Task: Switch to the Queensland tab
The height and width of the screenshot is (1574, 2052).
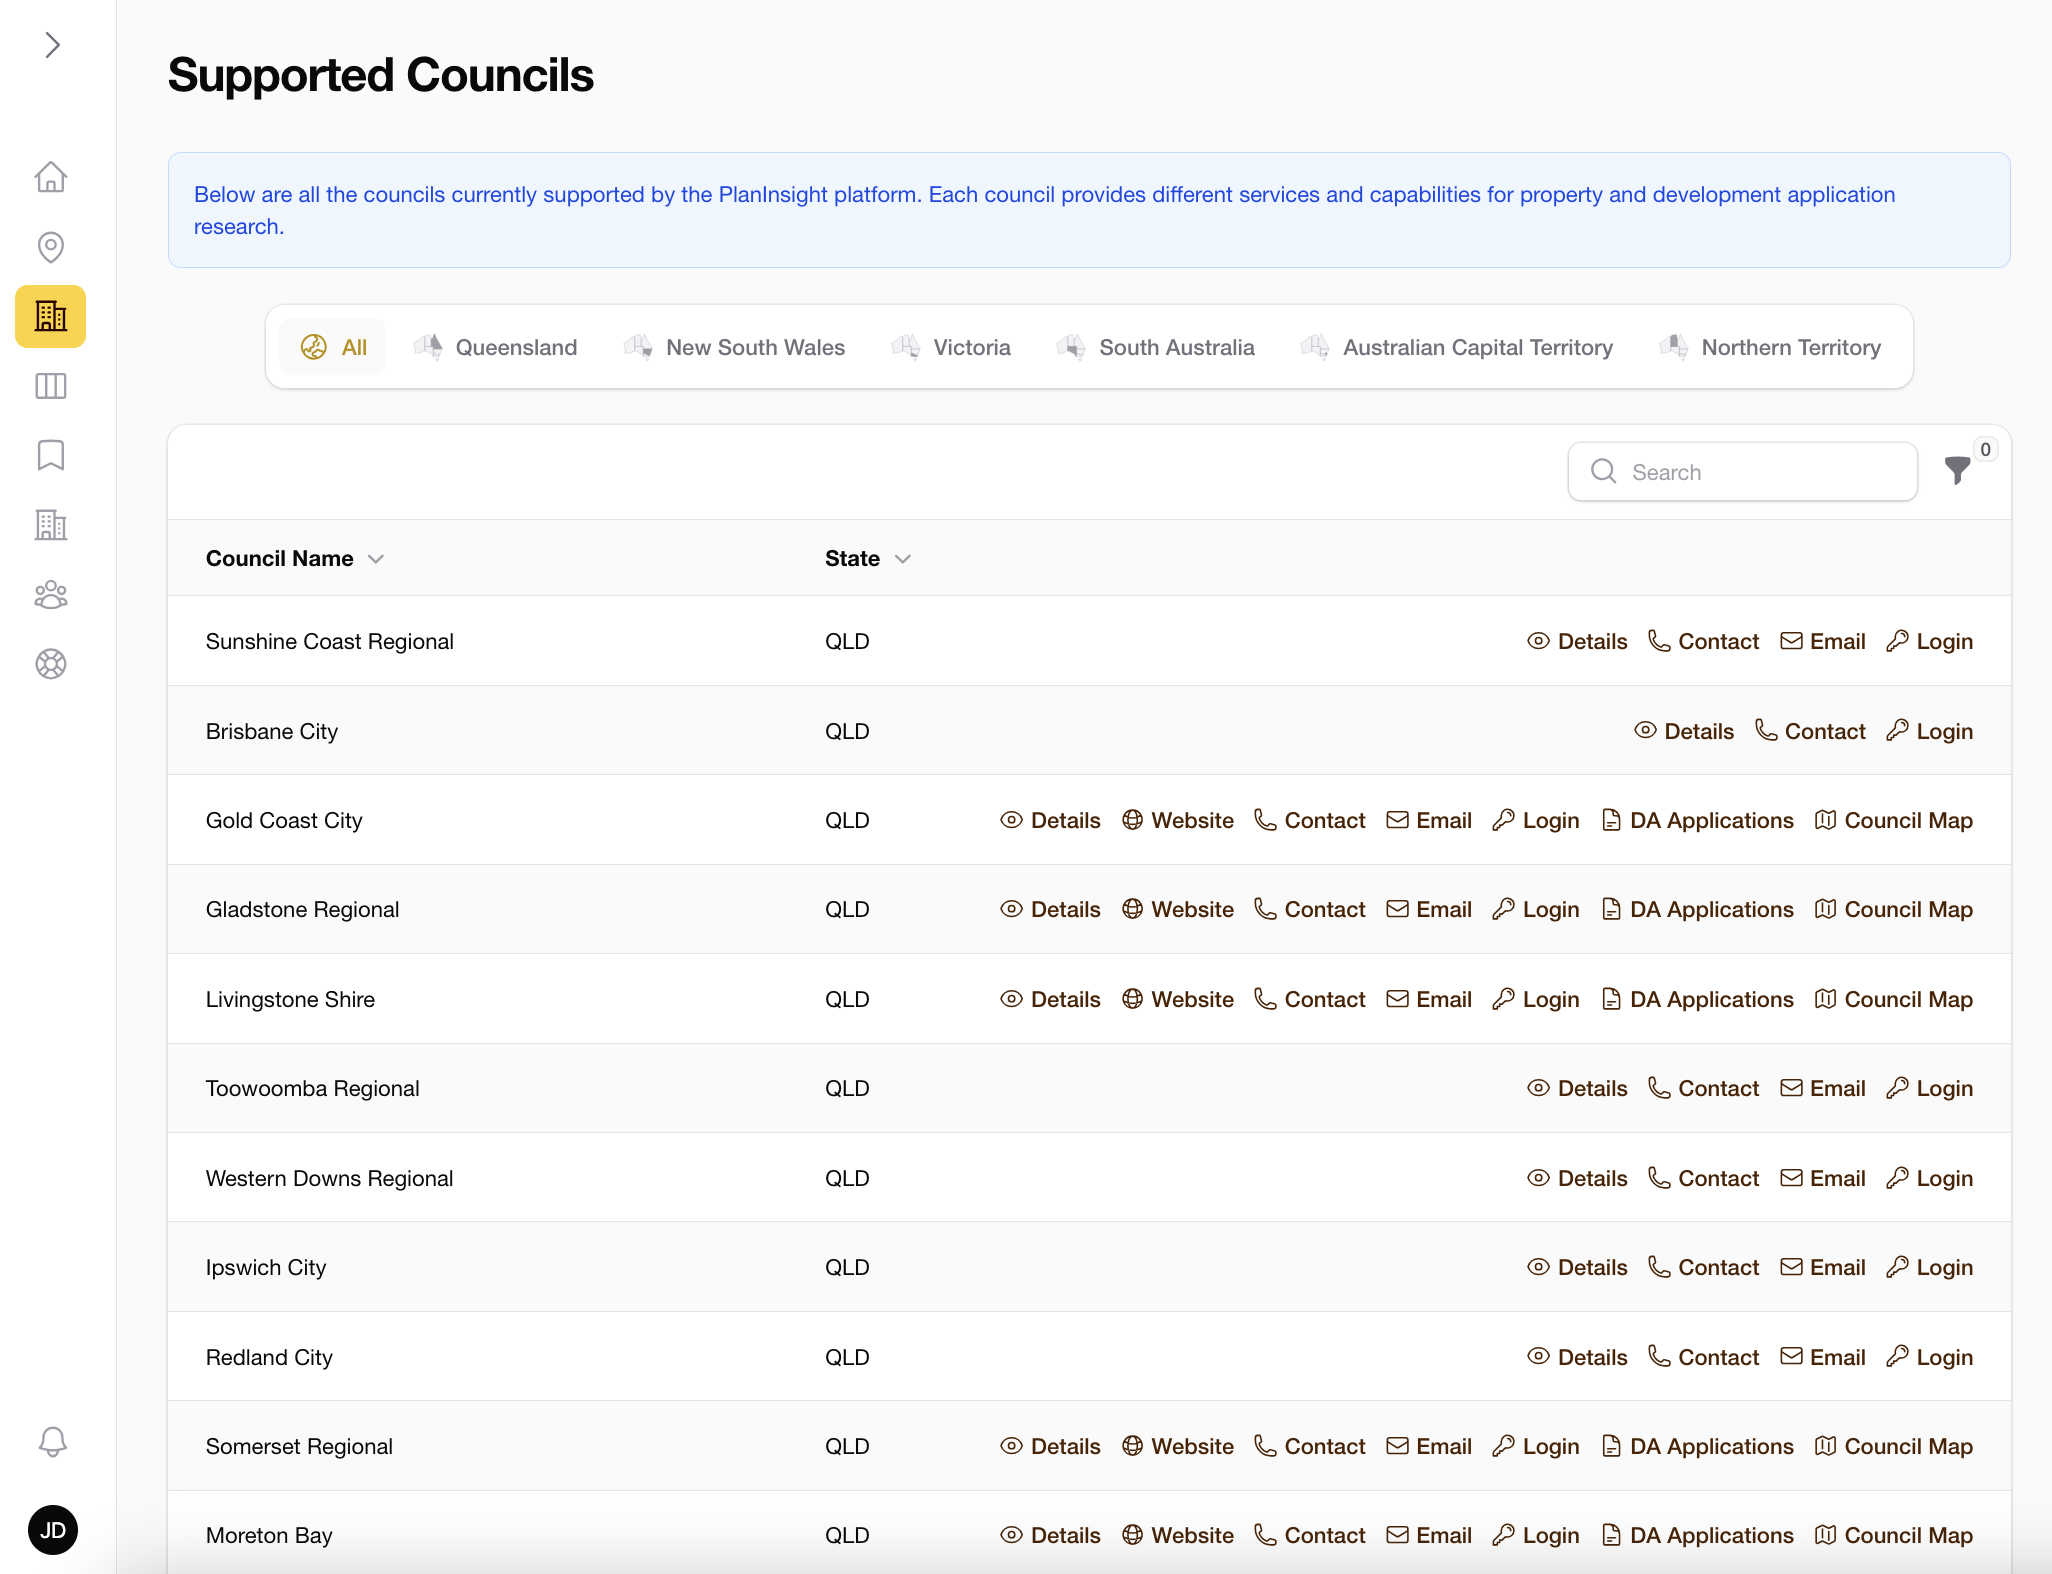Action: click(496, 347)
